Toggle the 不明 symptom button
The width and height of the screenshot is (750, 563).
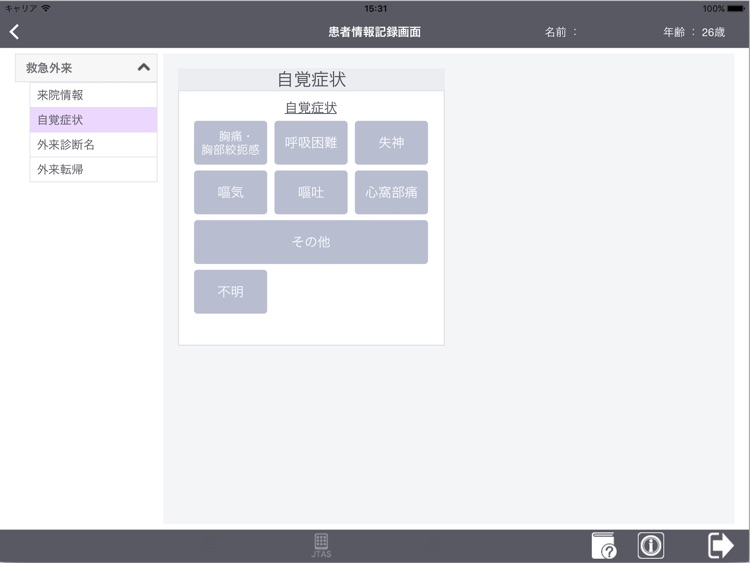(x=231, y=292)
